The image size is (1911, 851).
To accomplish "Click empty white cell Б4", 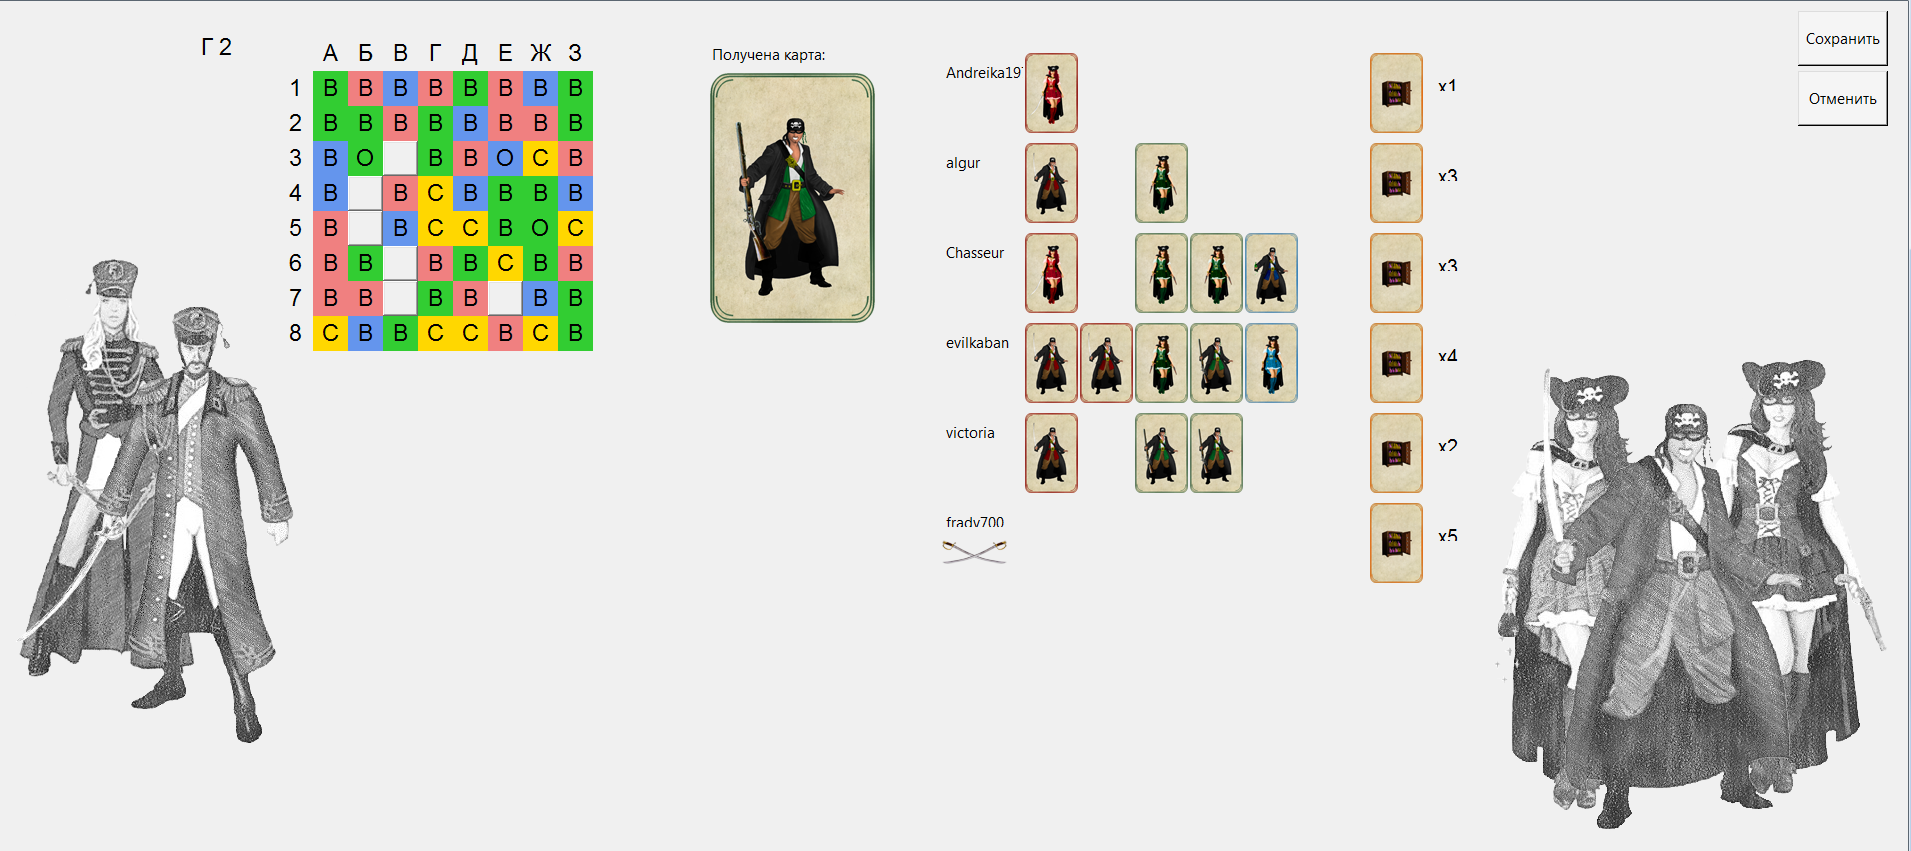I will [365, 193].
